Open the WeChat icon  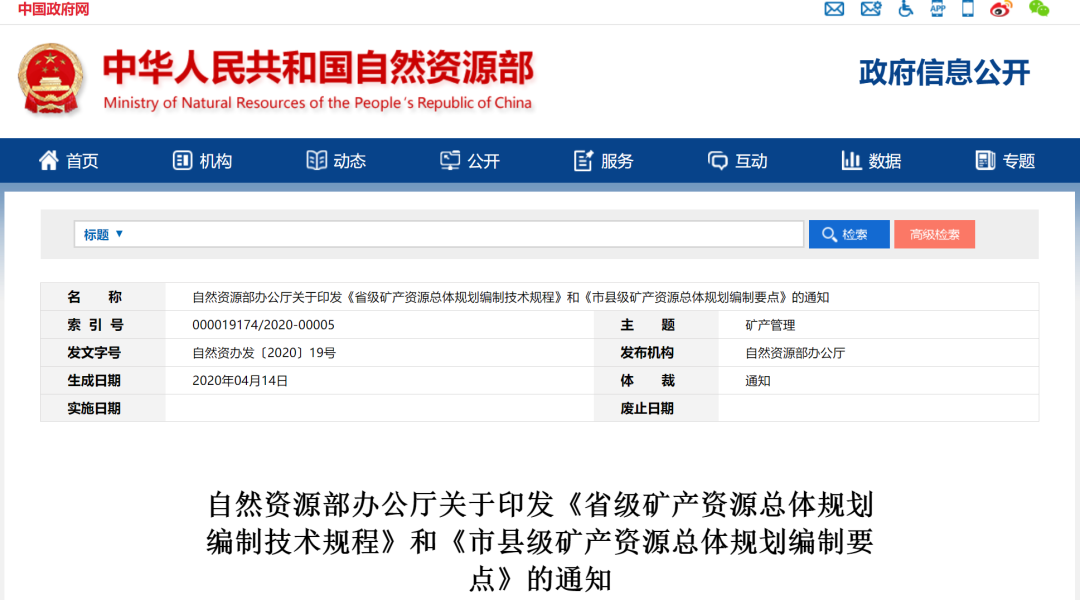click(x=1039, y=8)
